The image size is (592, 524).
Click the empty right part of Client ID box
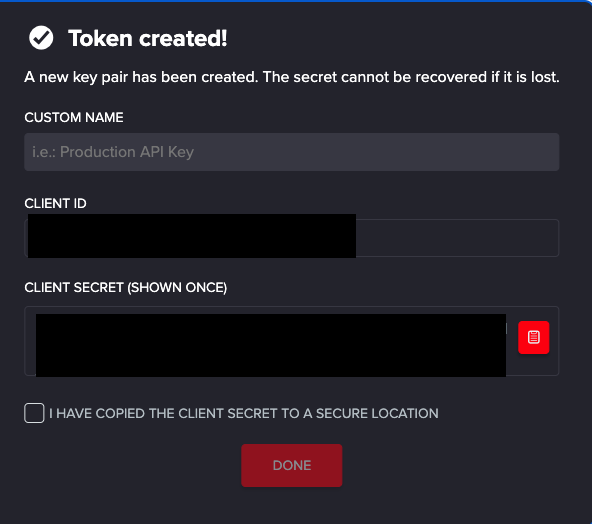click(x=457, y=238)
